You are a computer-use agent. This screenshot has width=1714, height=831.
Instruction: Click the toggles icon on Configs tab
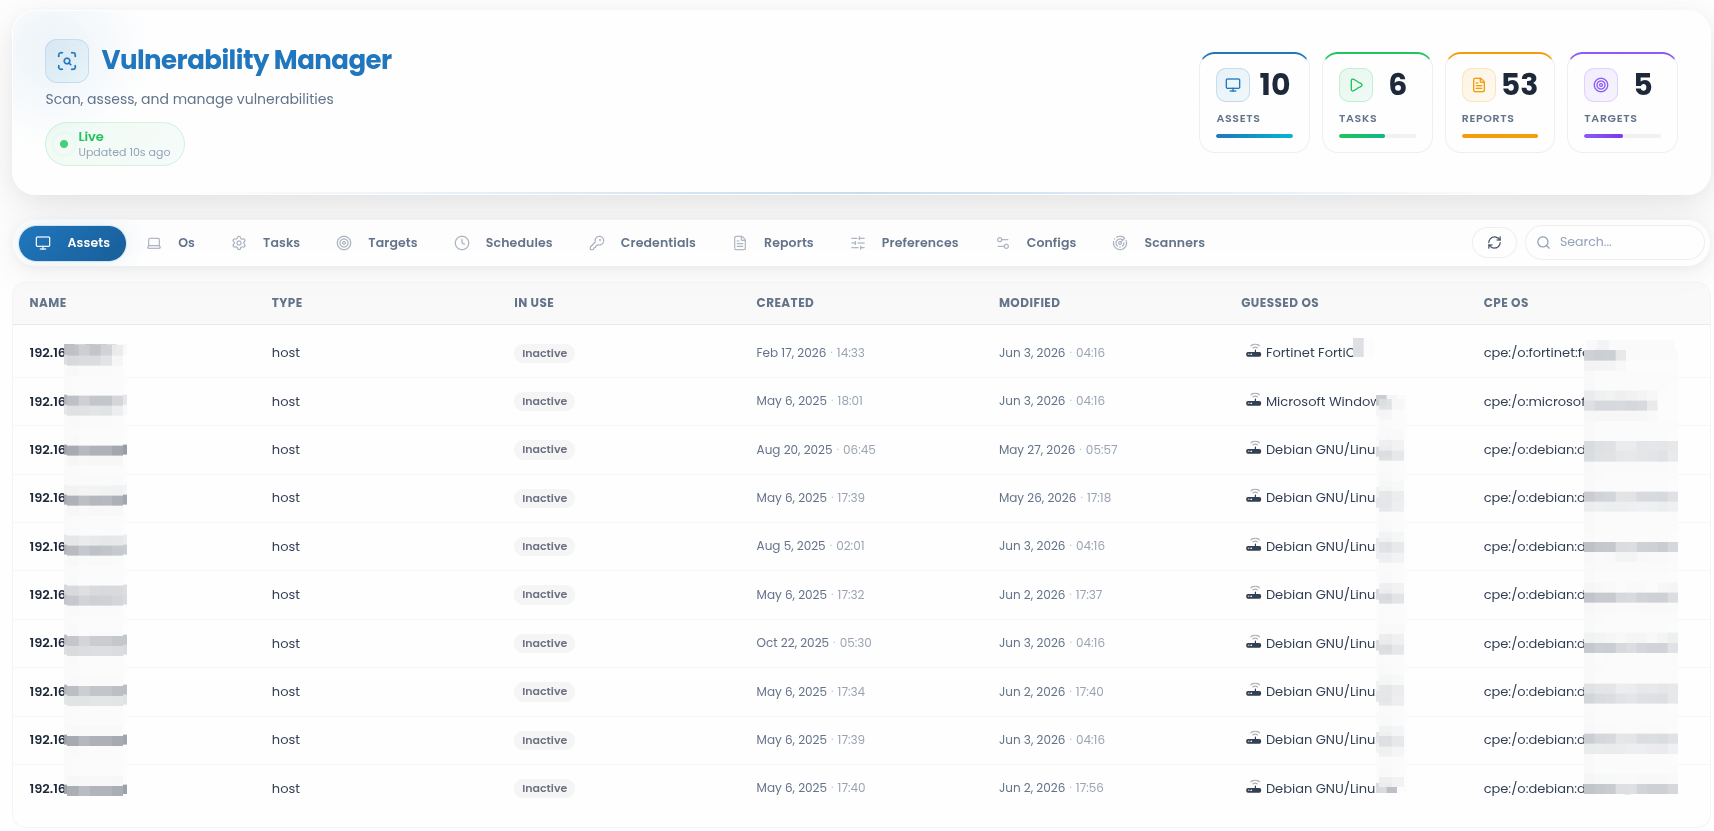click(x=1003, y=243)
